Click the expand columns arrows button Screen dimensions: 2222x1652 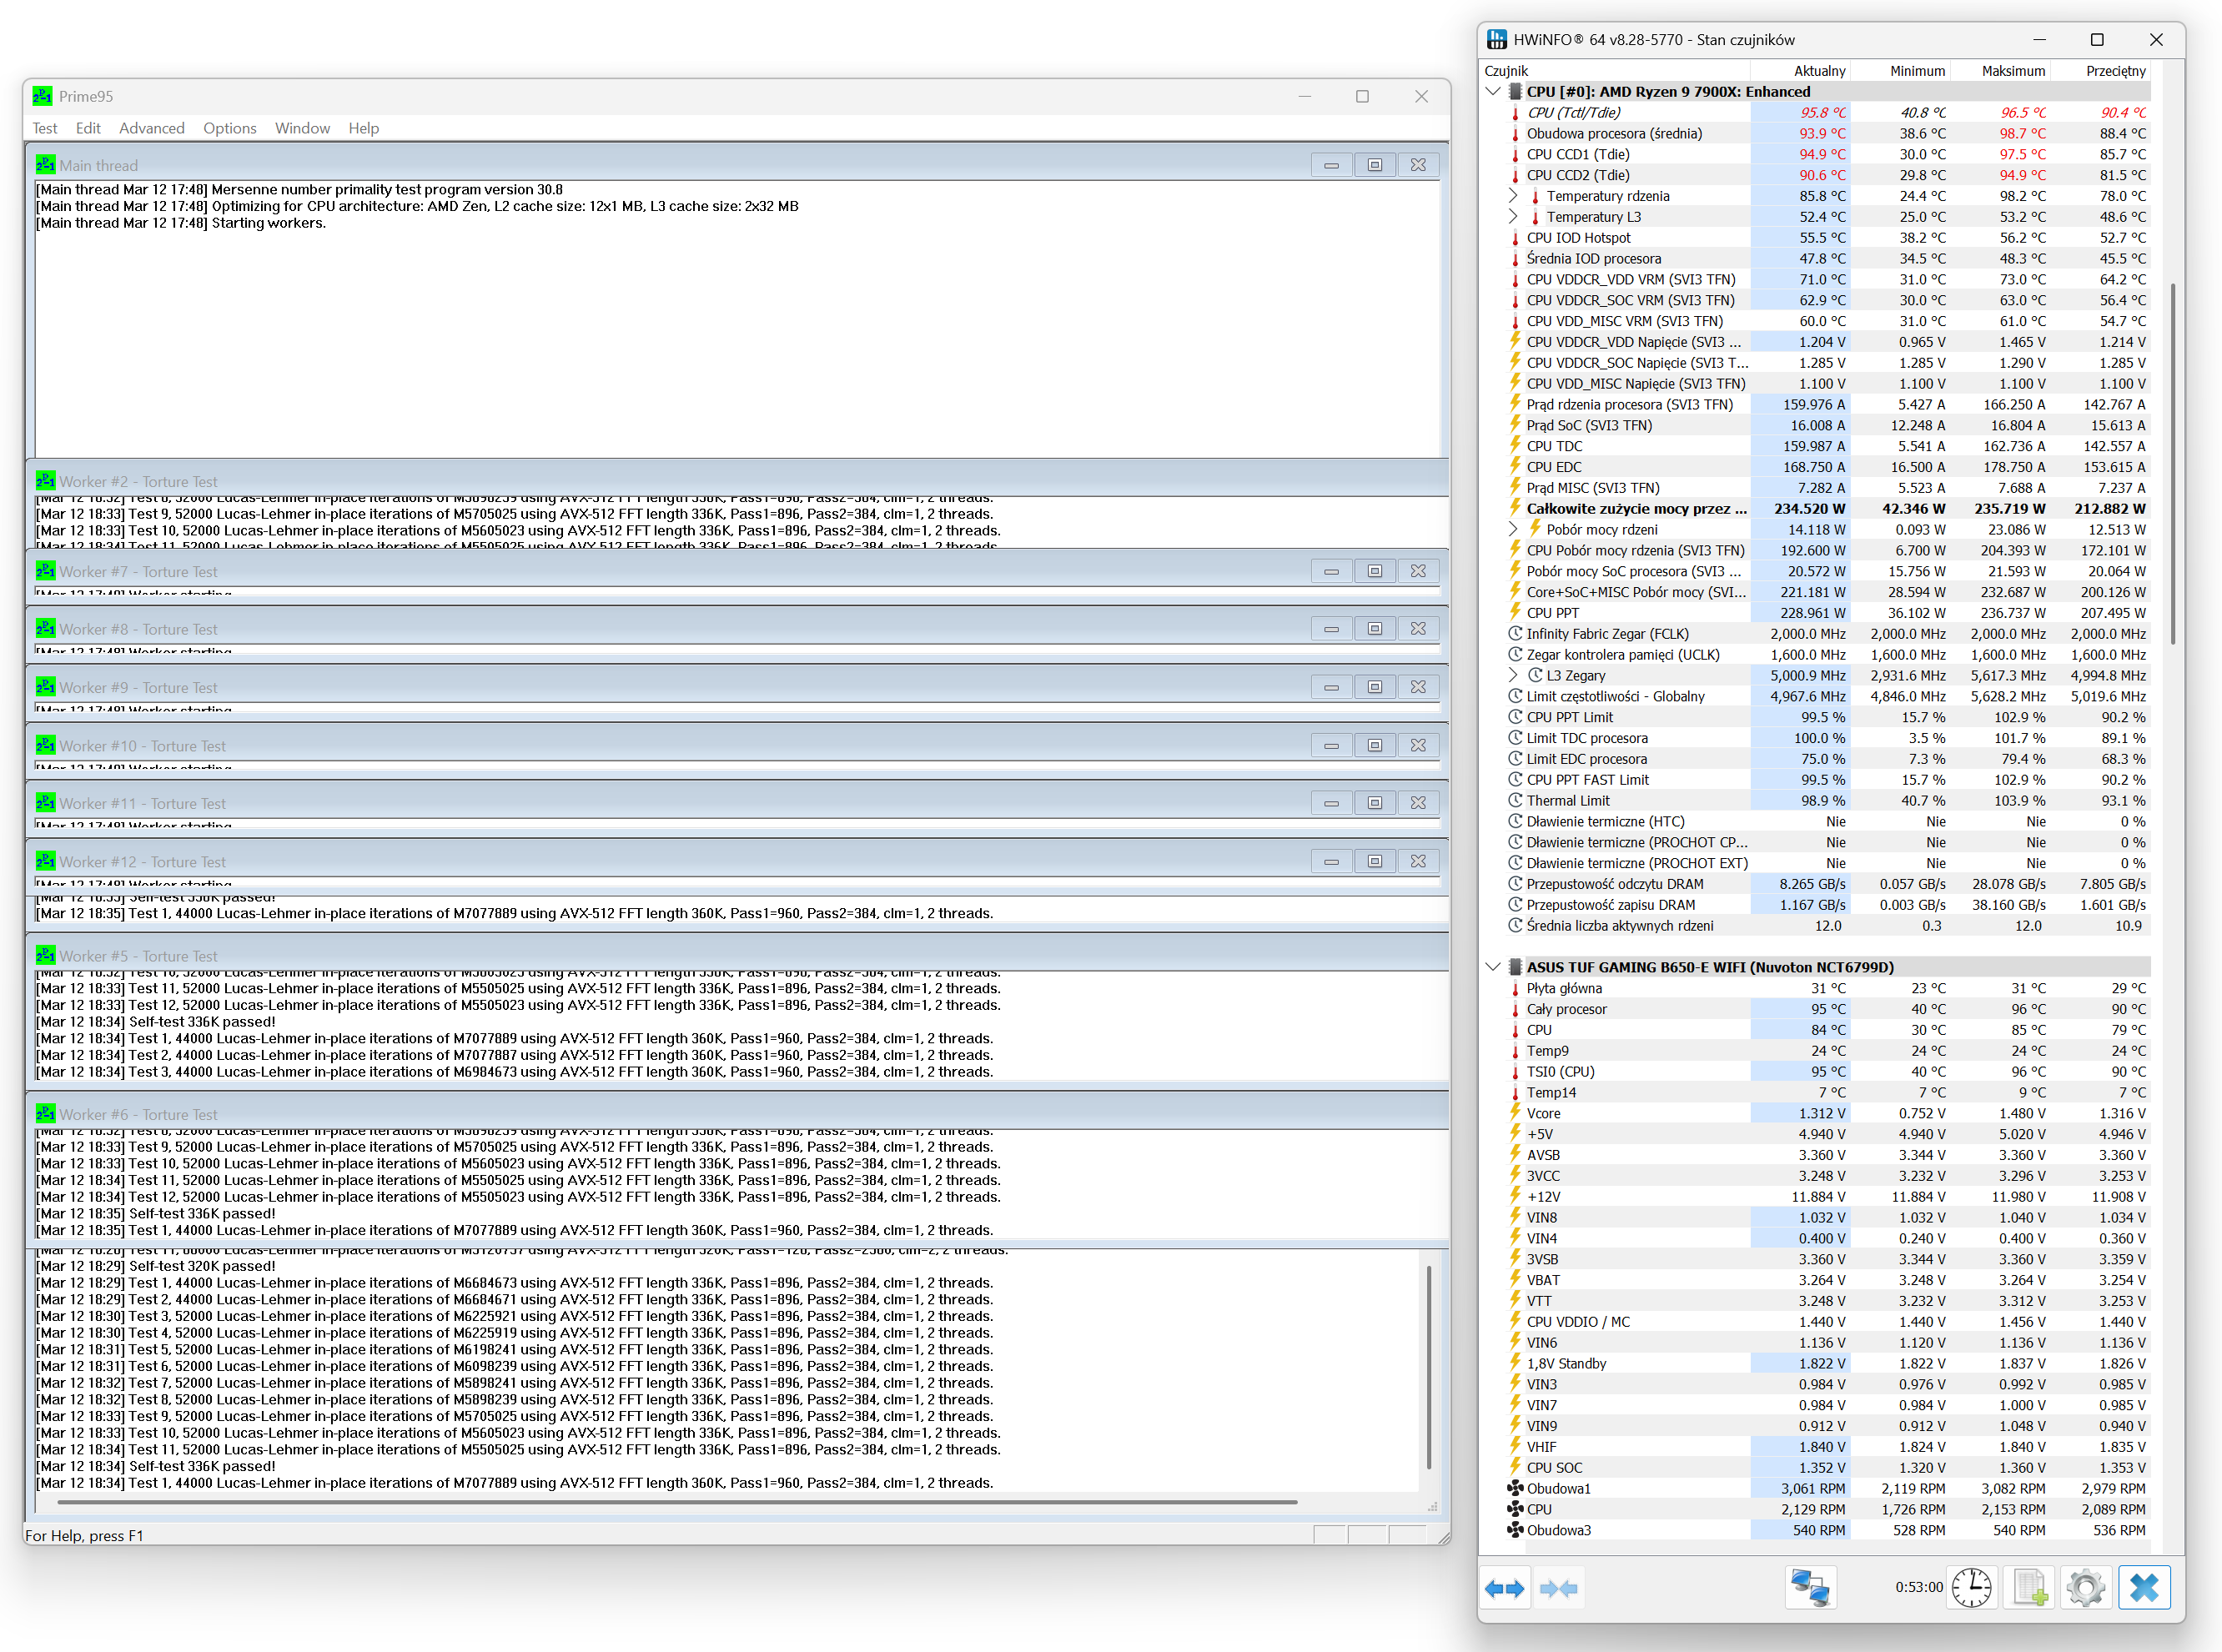click(x=1504, y=1588)
